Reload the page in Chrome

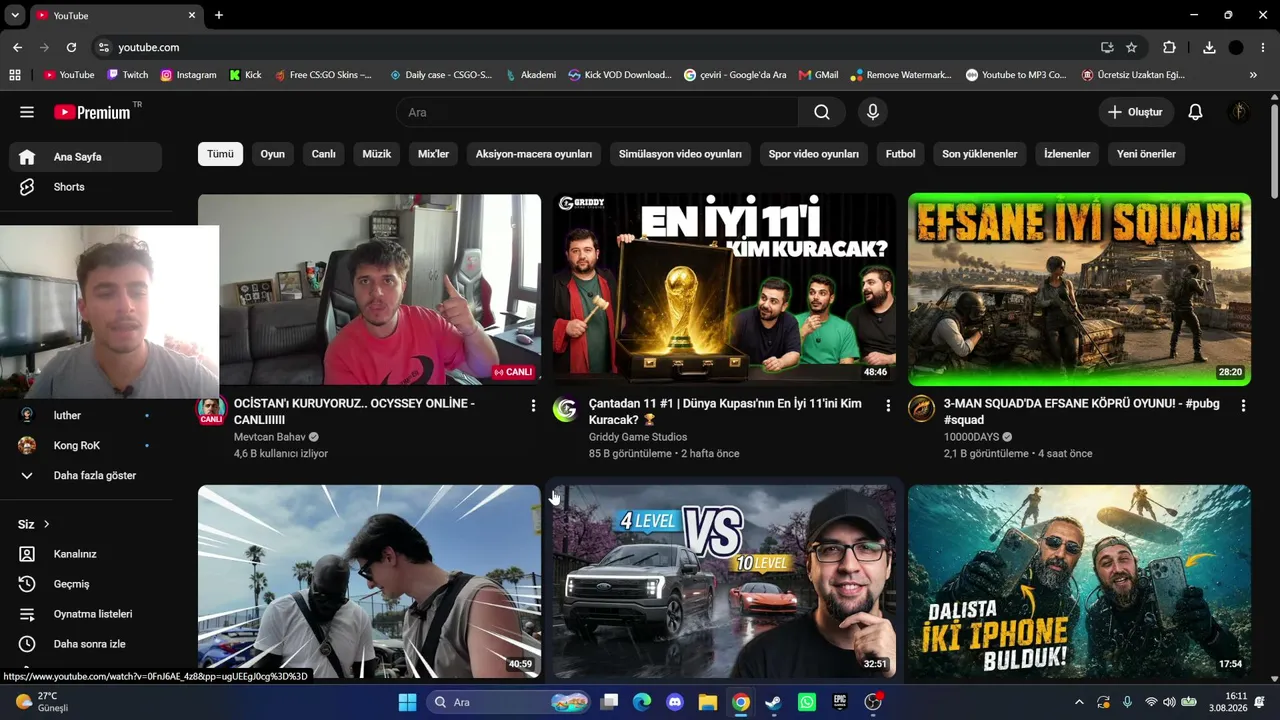[x=71, y=47]
